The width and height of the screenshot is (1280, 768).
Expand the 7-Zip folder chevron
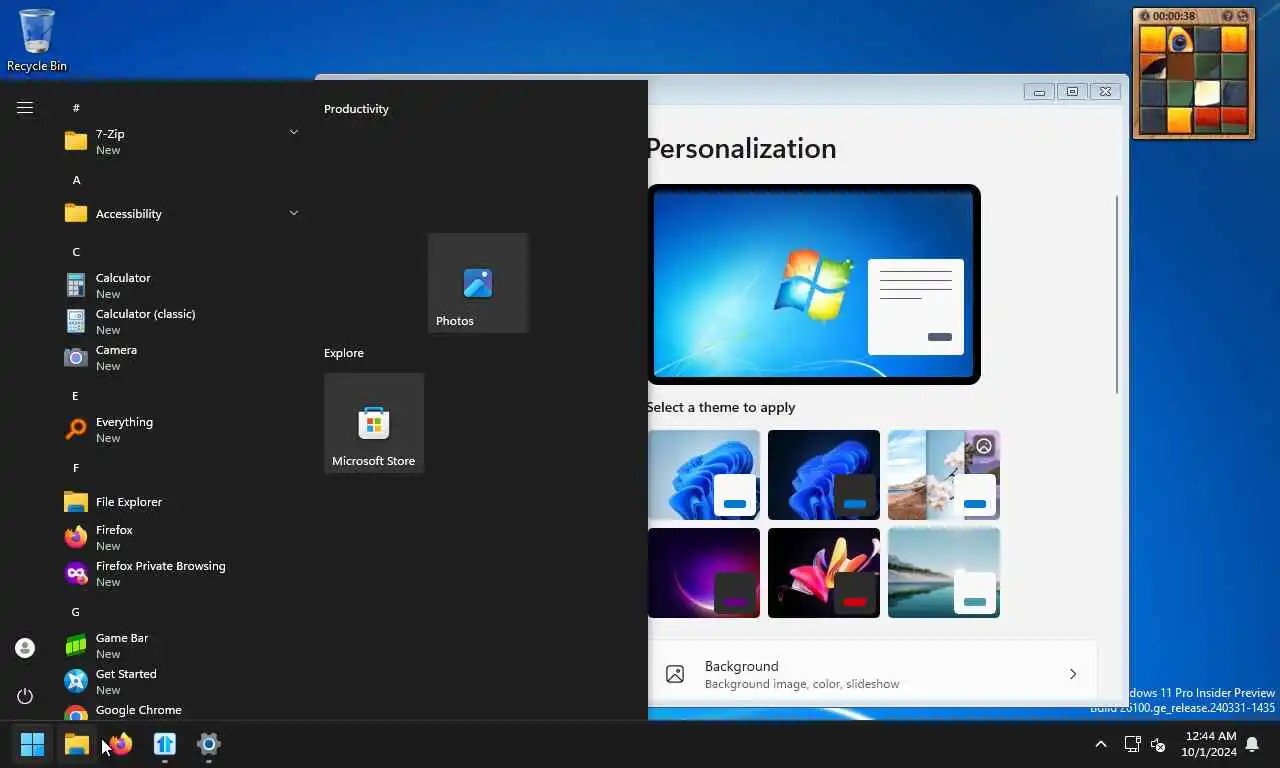click(294, 132)
